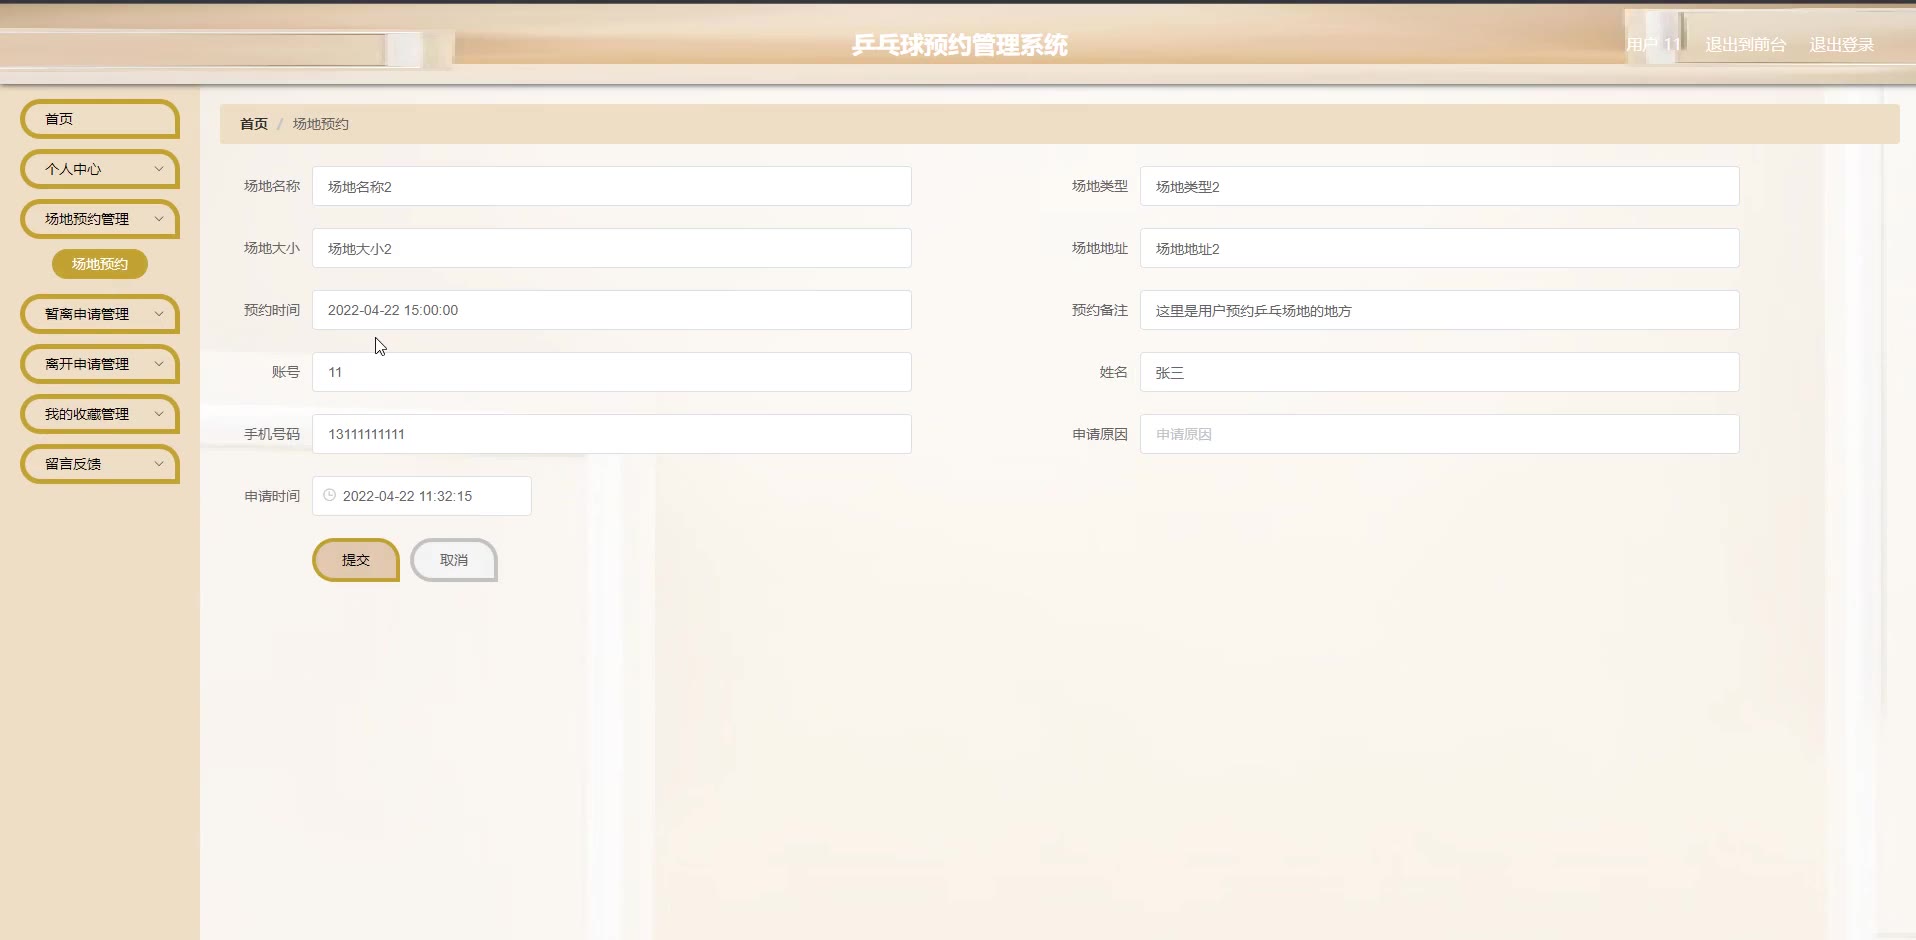Click the 场地类型 field label
Viewport: 1916px width, 940px height.
[x=1100, y=186]
